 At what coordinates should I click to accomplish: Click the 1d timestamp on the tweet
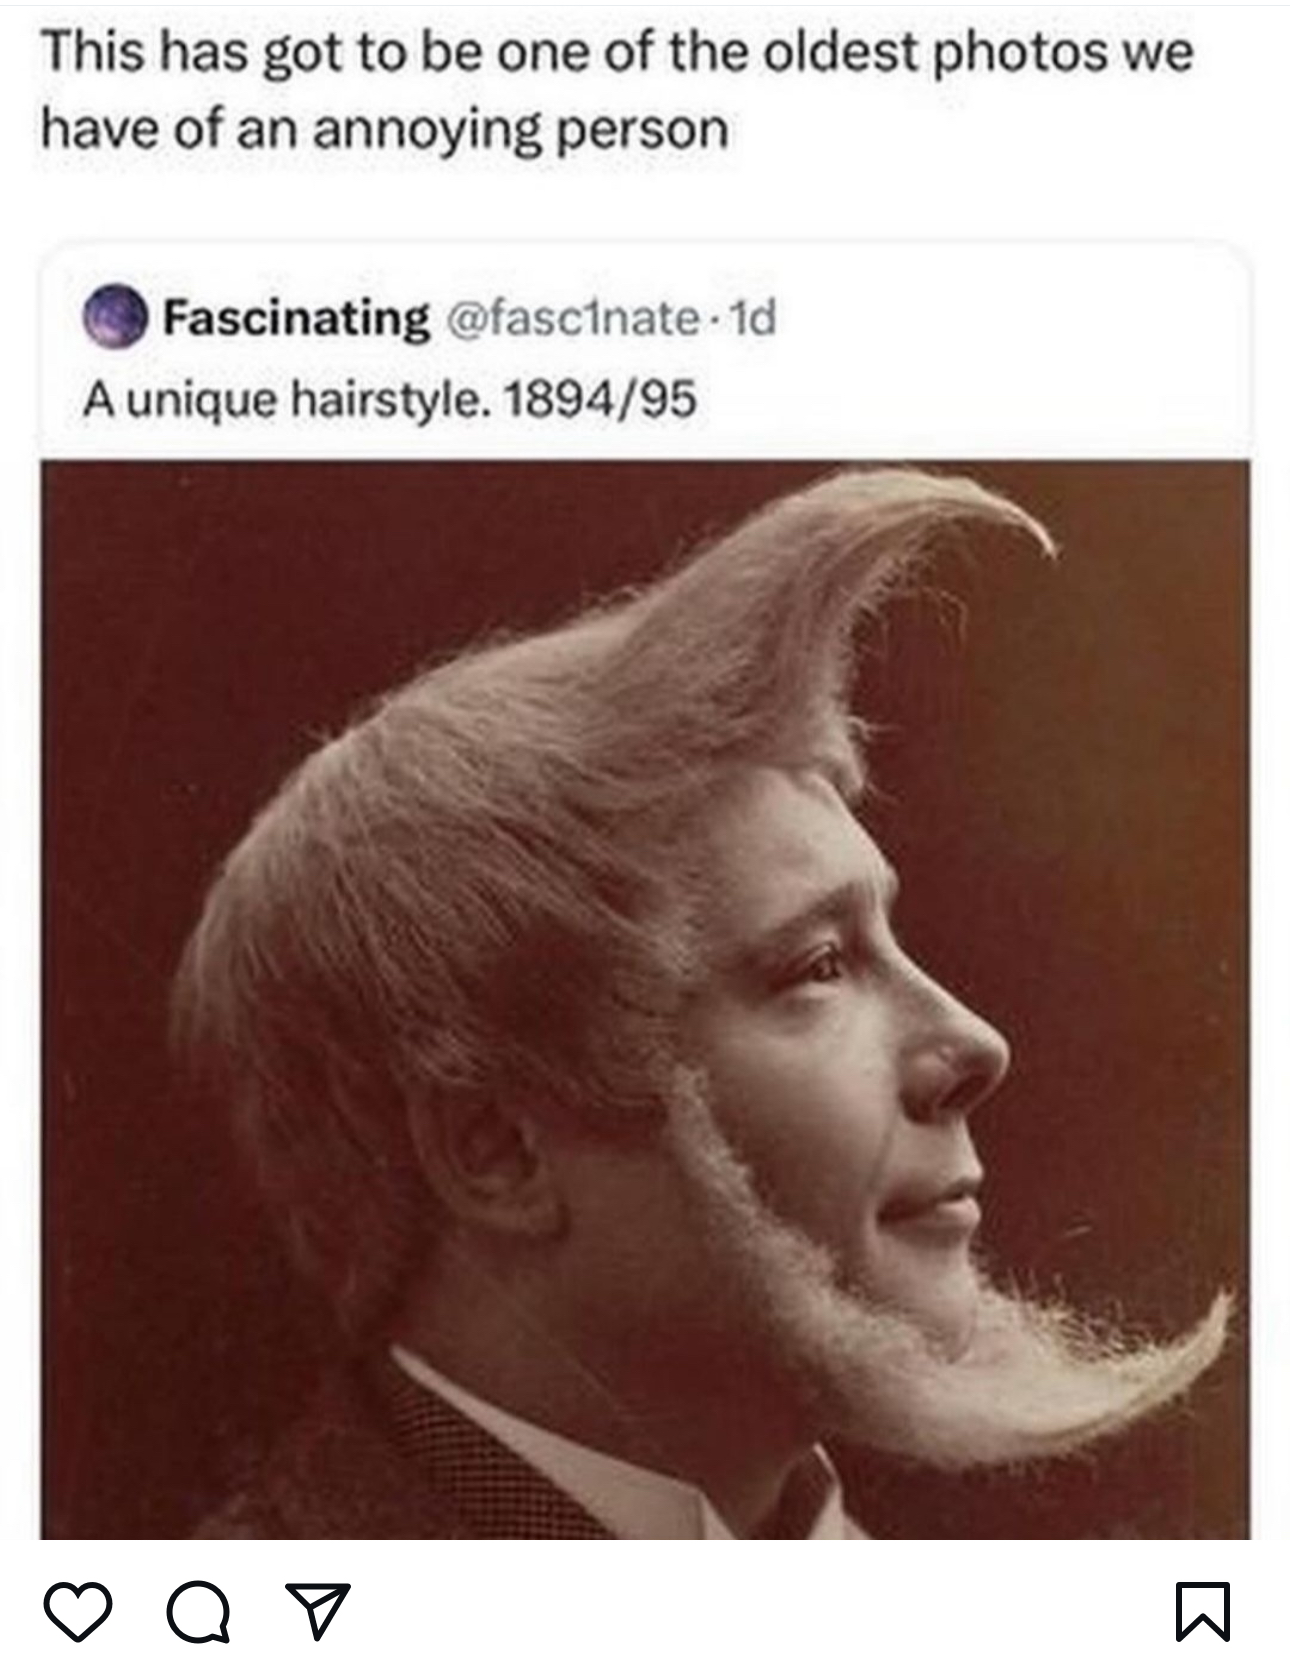coord(758,322)
